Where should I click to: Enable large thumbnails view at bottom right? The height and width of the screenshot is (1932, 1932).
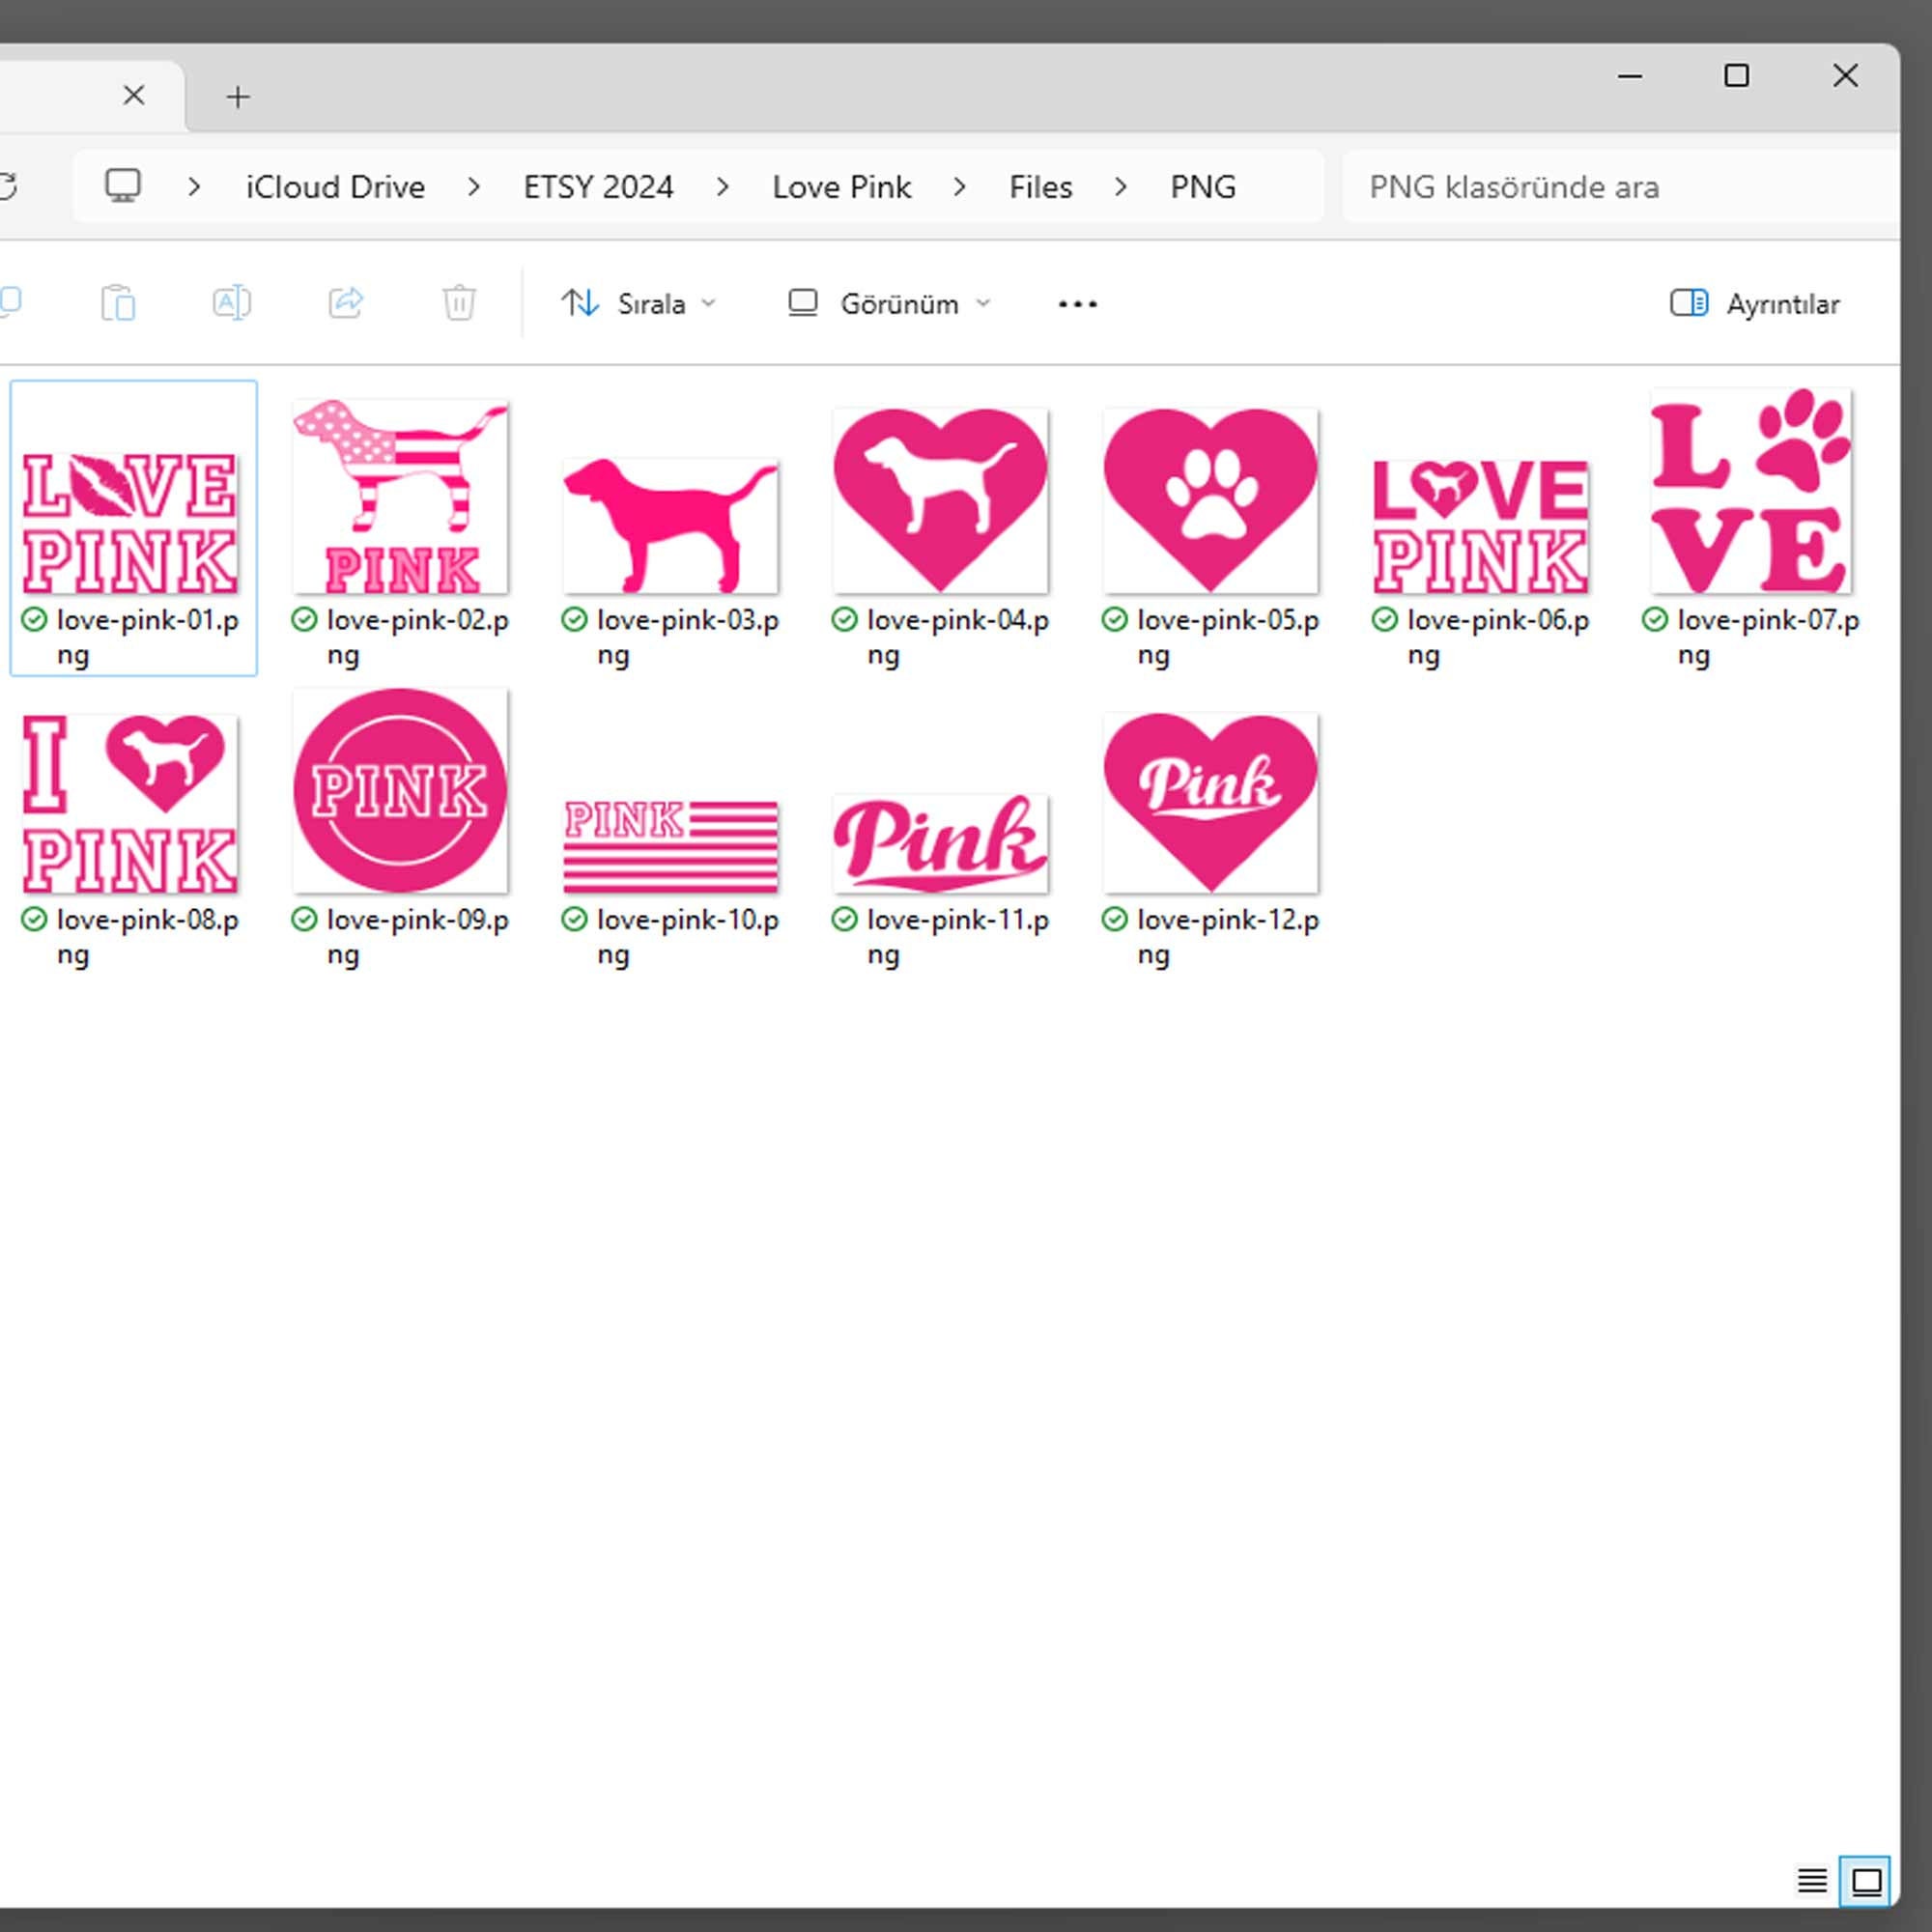(1866, 1878)
